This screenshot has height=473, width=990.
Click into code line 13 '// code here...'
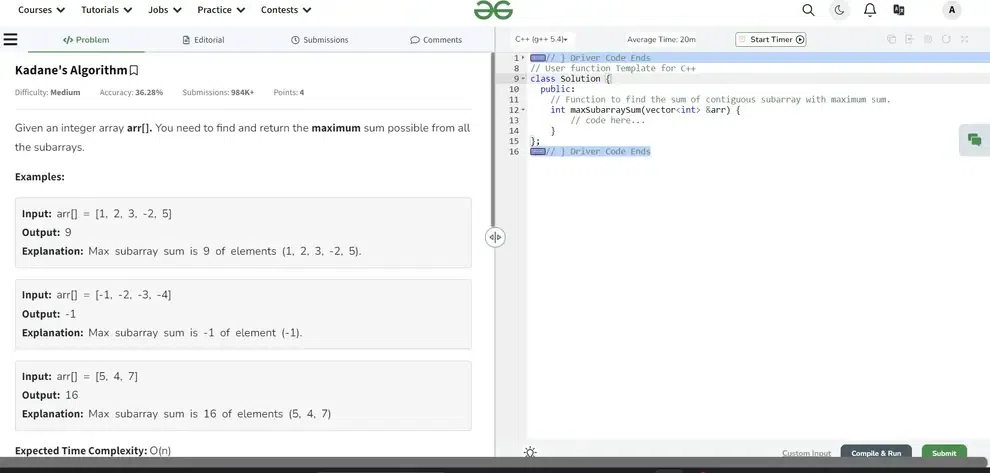tap(607, 121)
